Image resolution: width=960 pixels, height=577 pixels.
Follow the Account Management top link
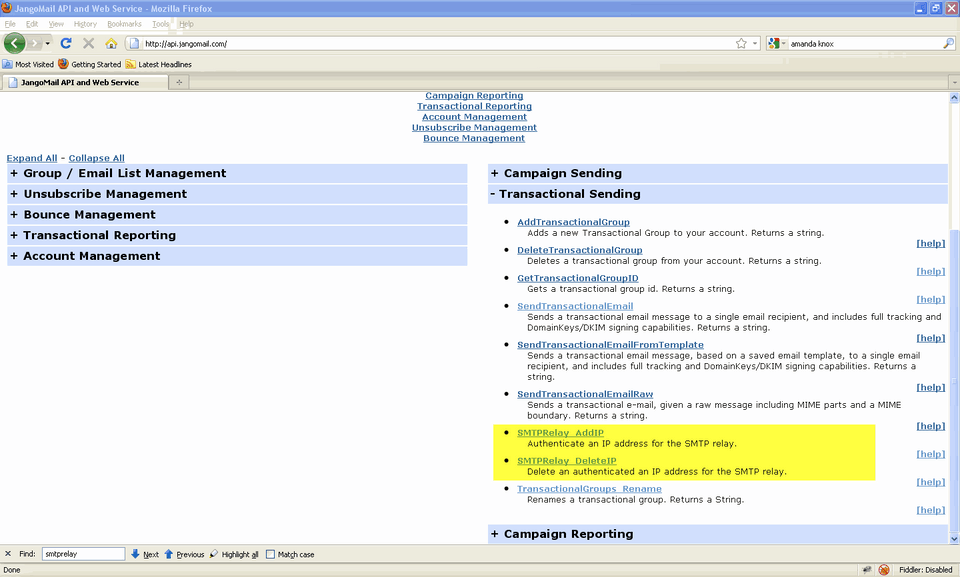(x=474, y=117)
